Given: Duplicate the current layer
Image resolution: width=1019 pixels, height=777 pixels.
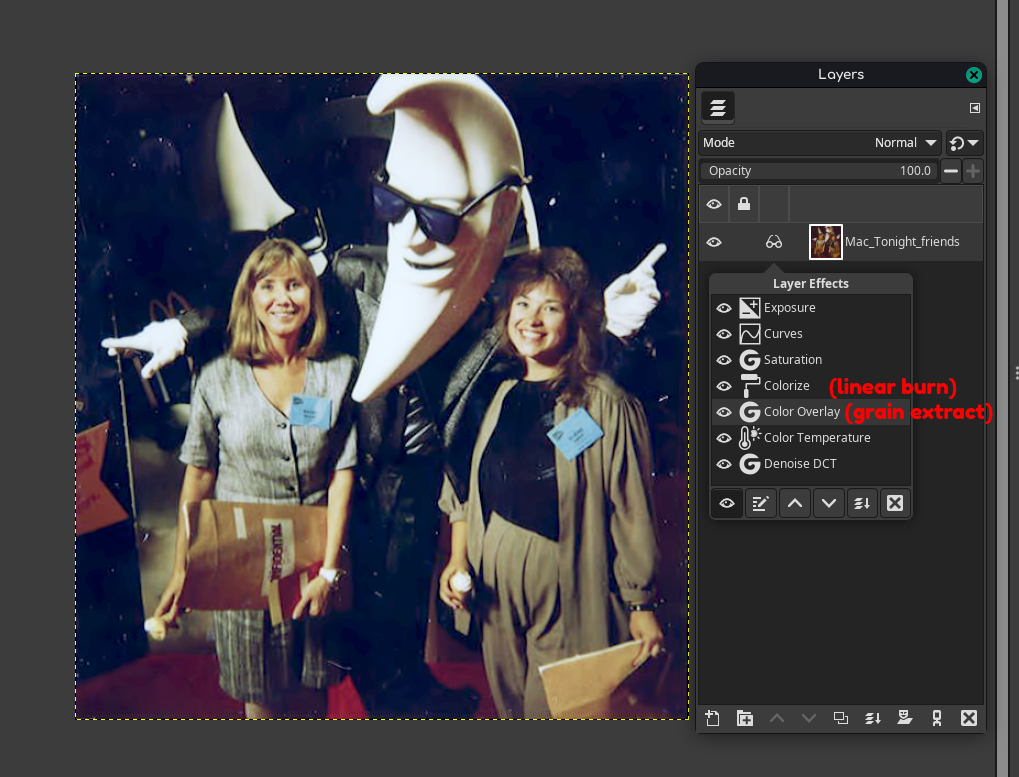Looking at the screenshot, I should (840, 718).
